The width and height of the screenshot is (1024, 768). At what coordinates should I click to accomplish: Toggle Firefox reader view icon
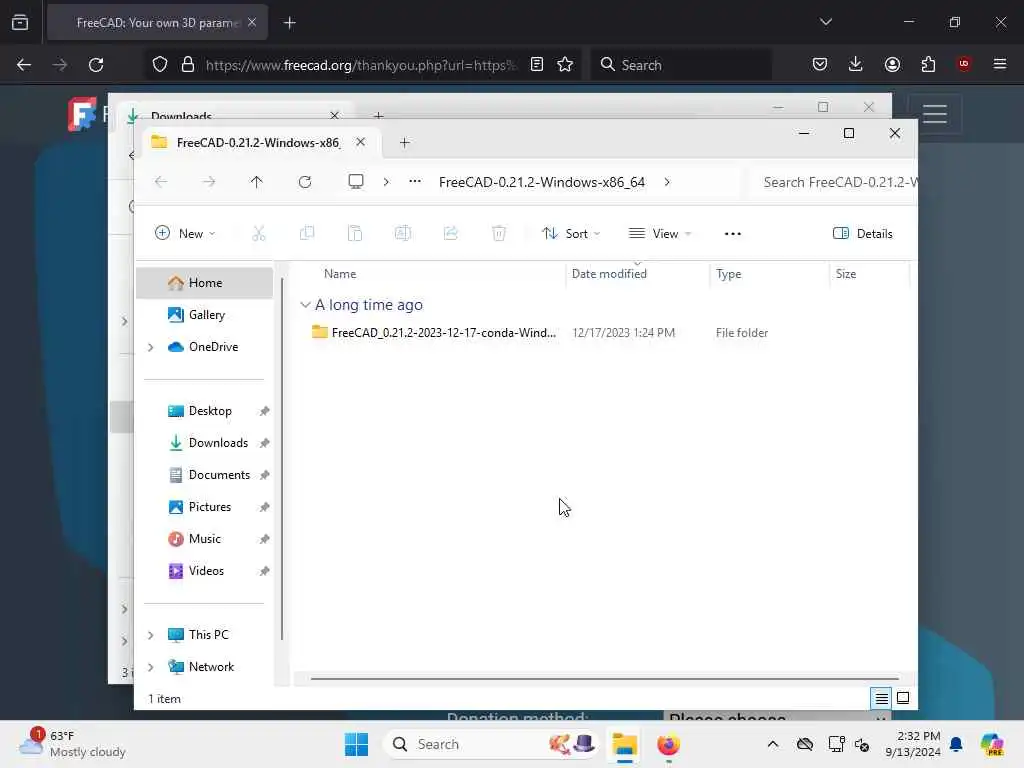537,64
